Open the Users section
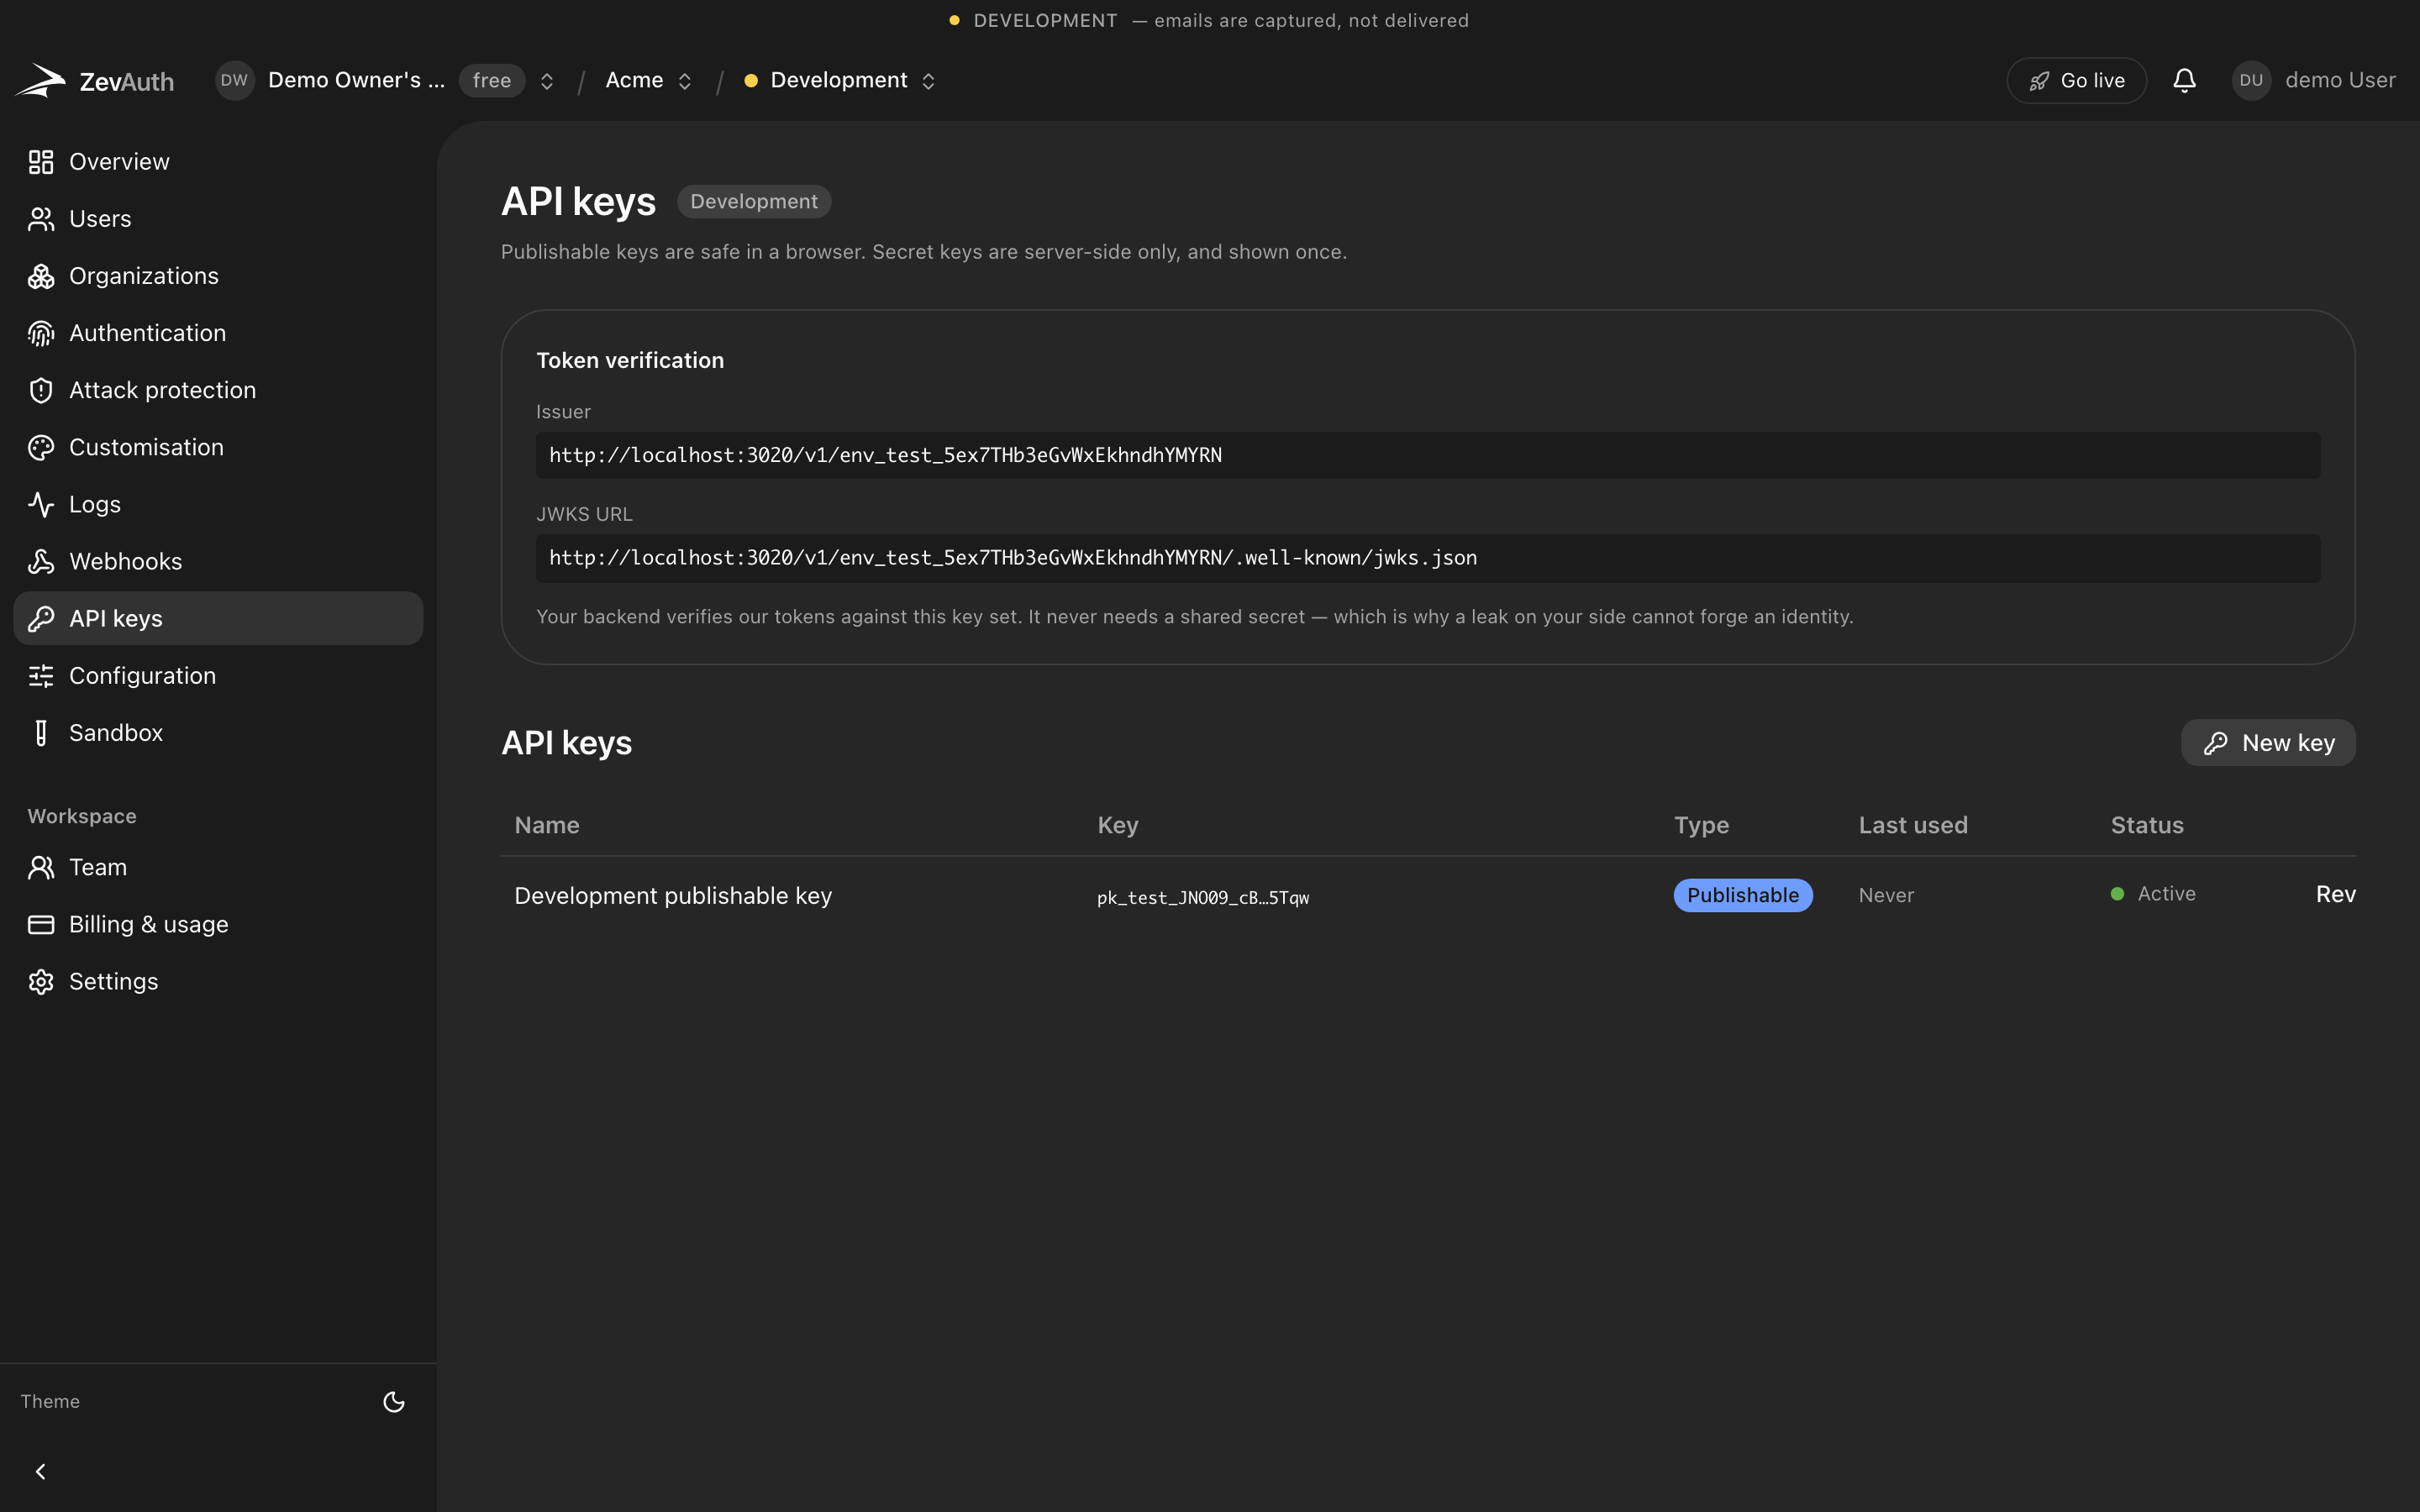The height and width of the screenshot is (1512, 2420). 218,219
